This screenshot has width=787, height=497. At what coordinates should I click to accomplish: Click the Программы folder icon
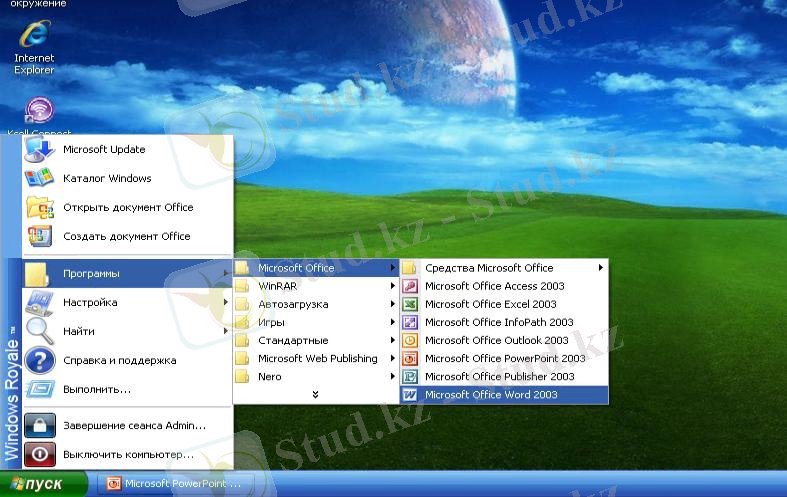point(37,274)
